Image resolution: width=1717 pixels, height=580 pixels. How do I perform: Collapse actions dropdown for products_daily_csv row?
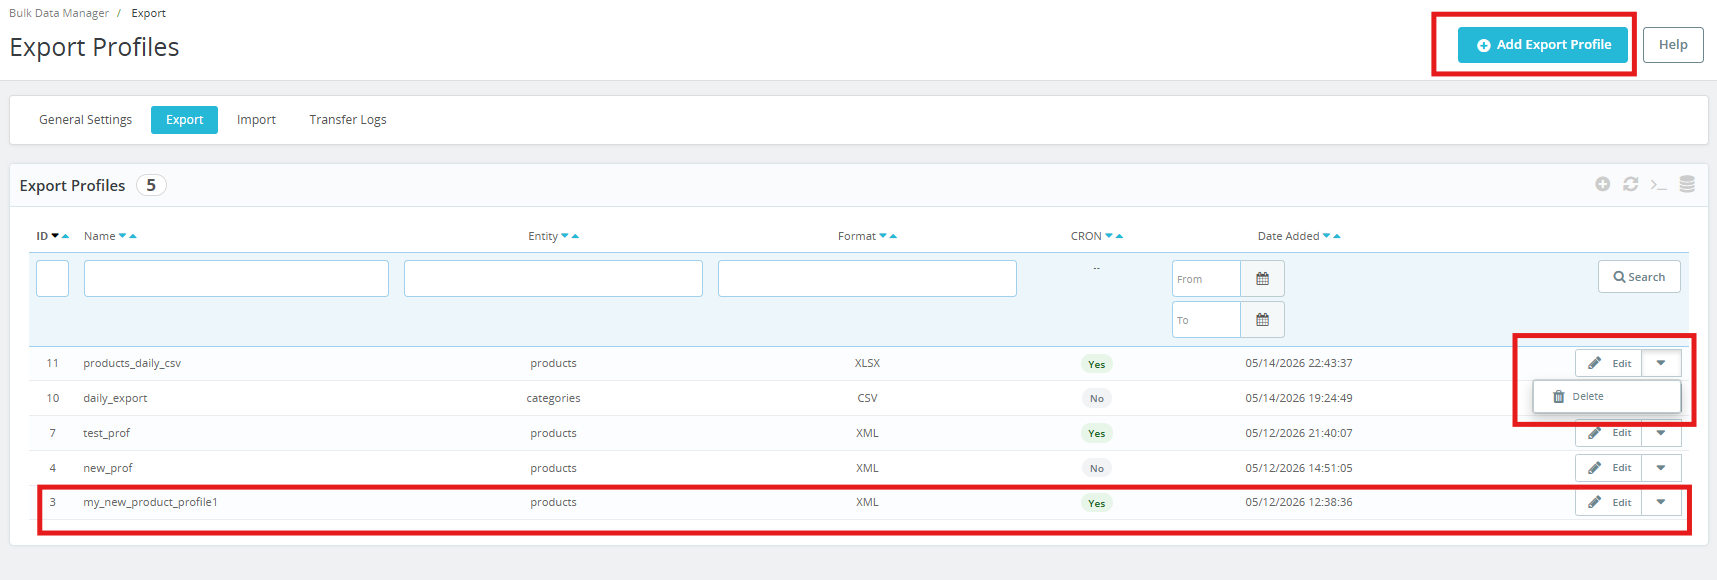[1661, 363]
